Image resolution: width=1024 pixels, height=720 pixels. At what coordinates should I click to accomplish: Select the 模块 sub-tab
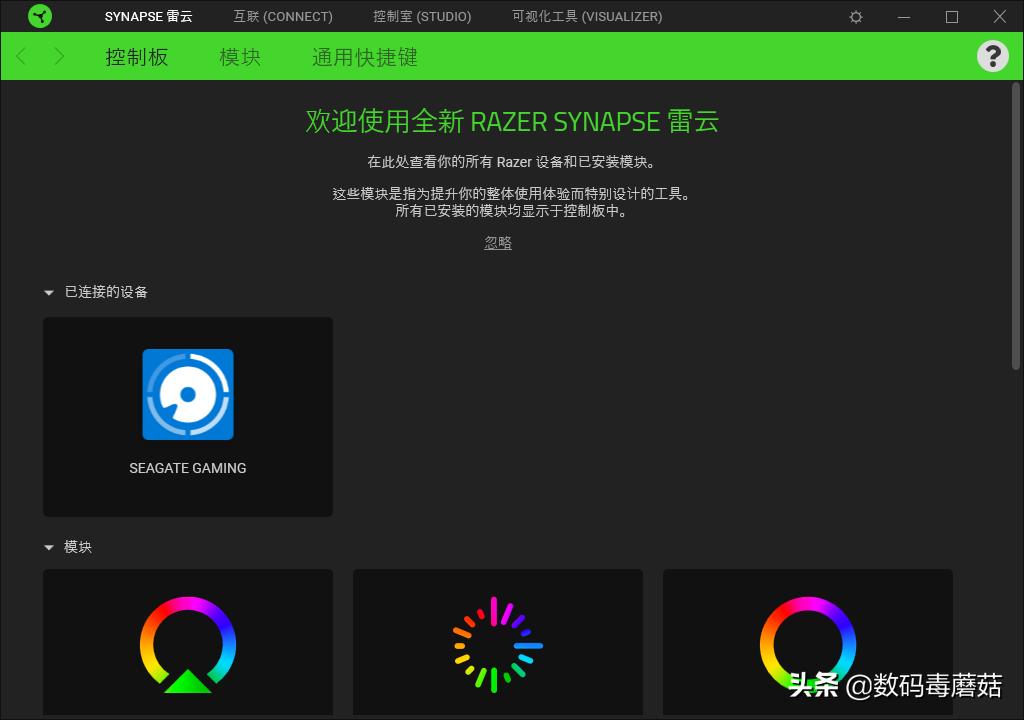click(x=239, y=57)
